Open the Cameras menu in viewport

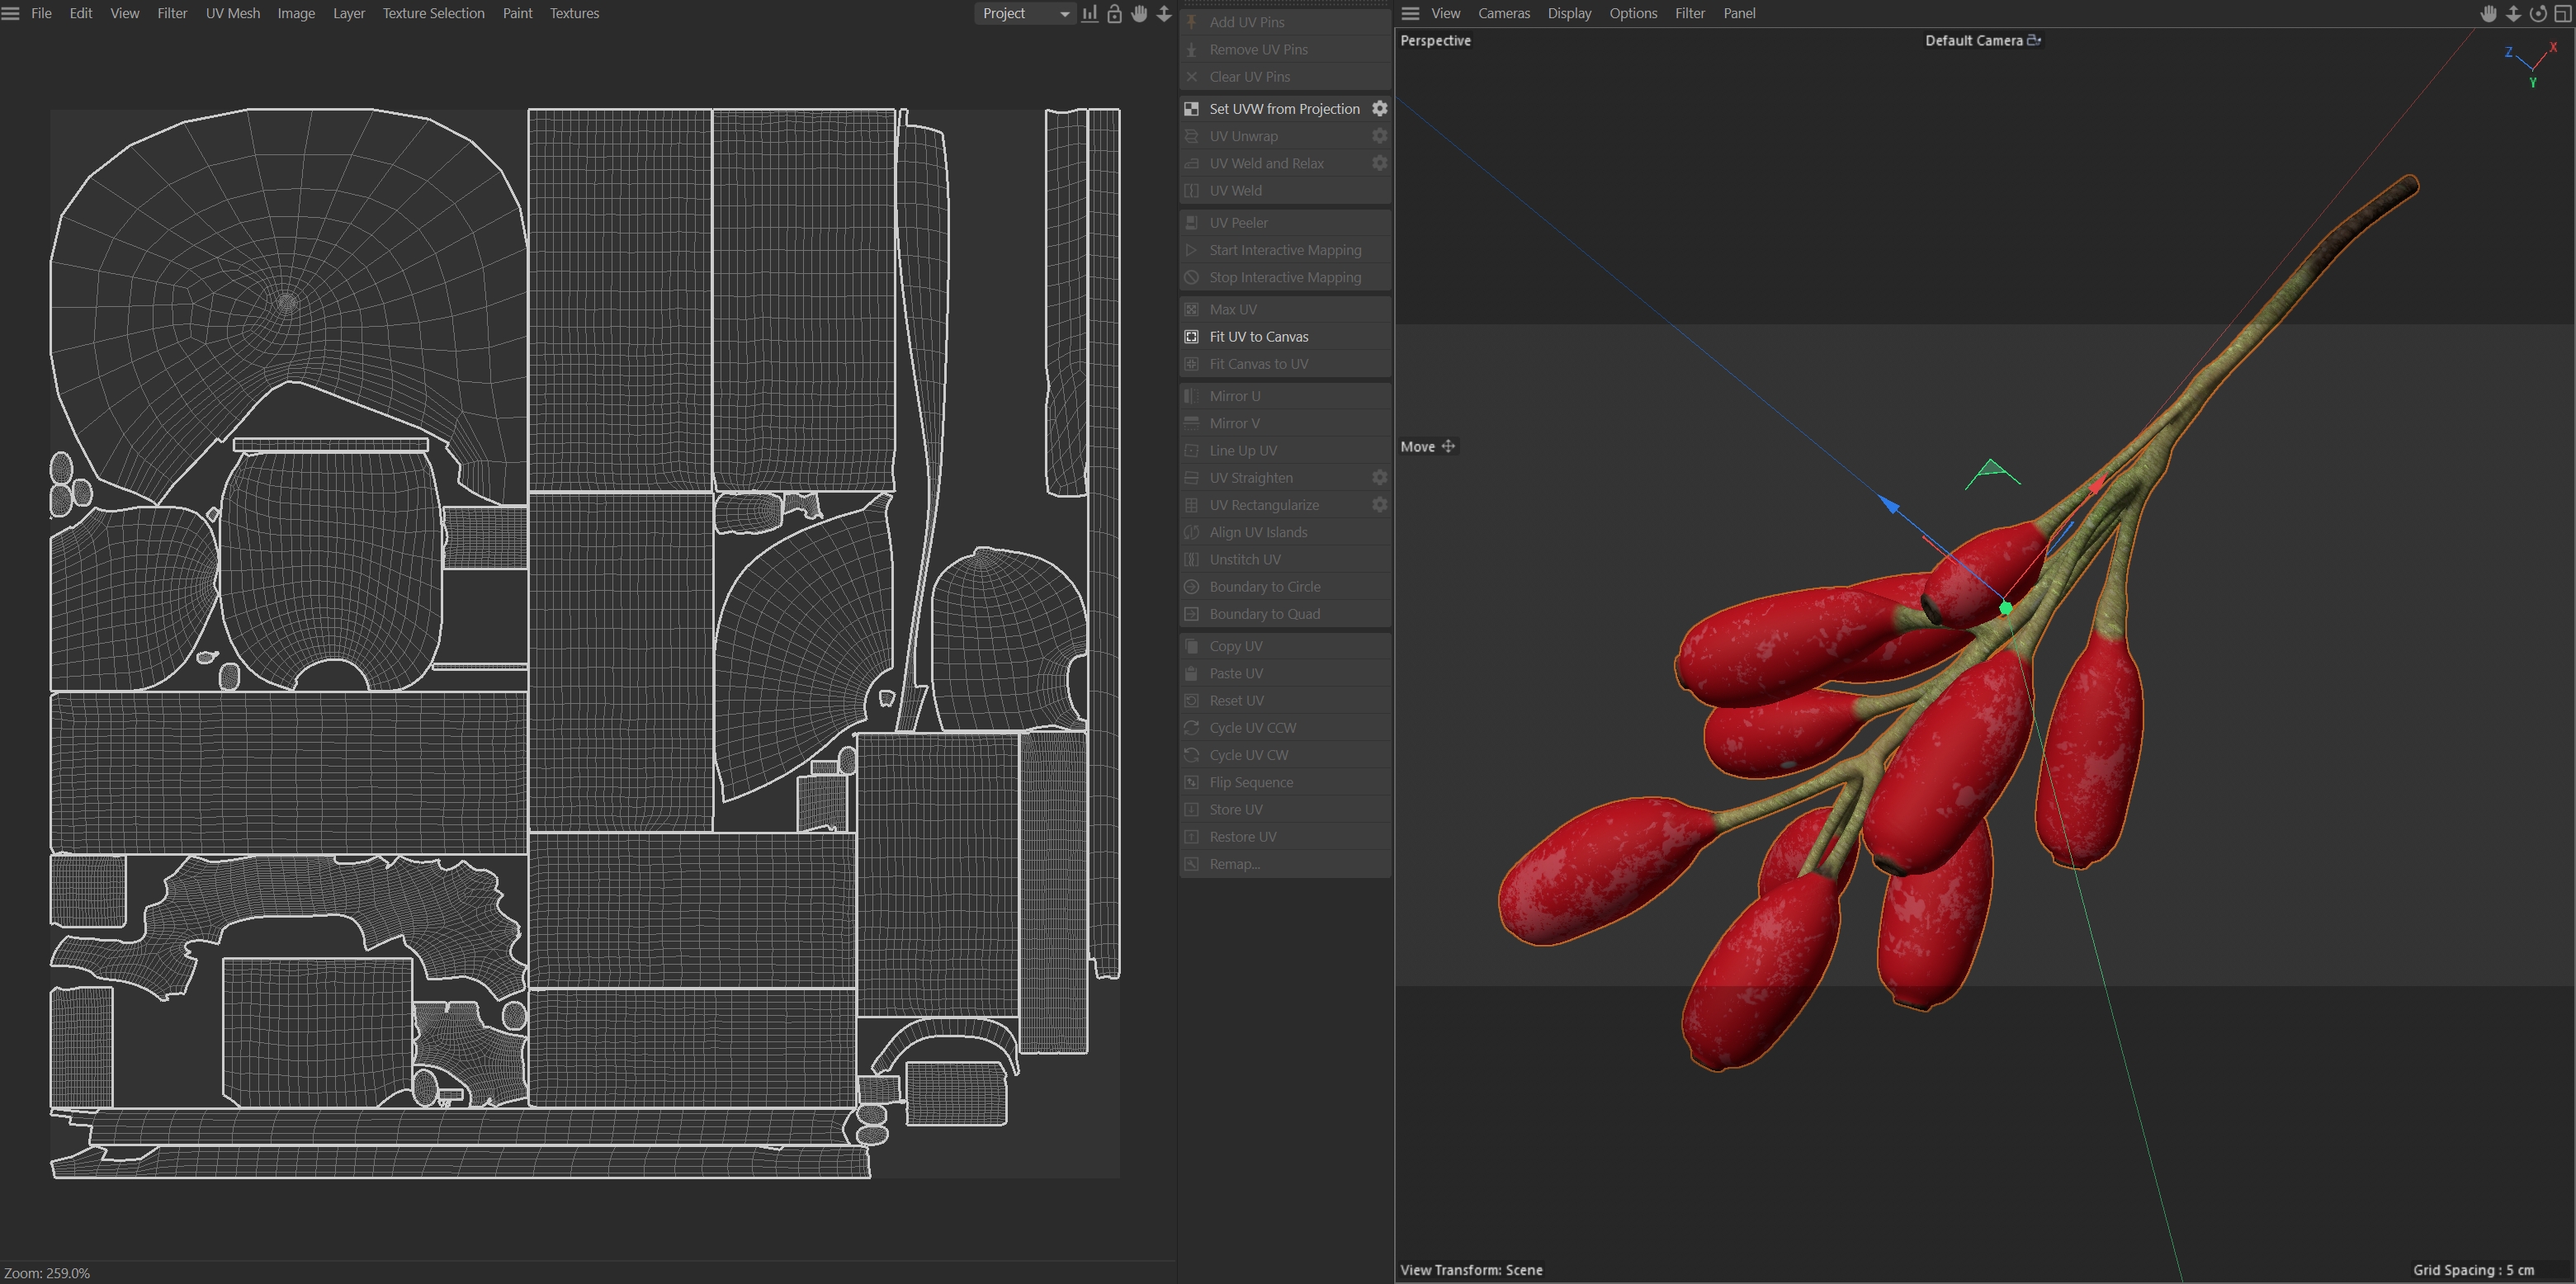[x=1503, y=13]
